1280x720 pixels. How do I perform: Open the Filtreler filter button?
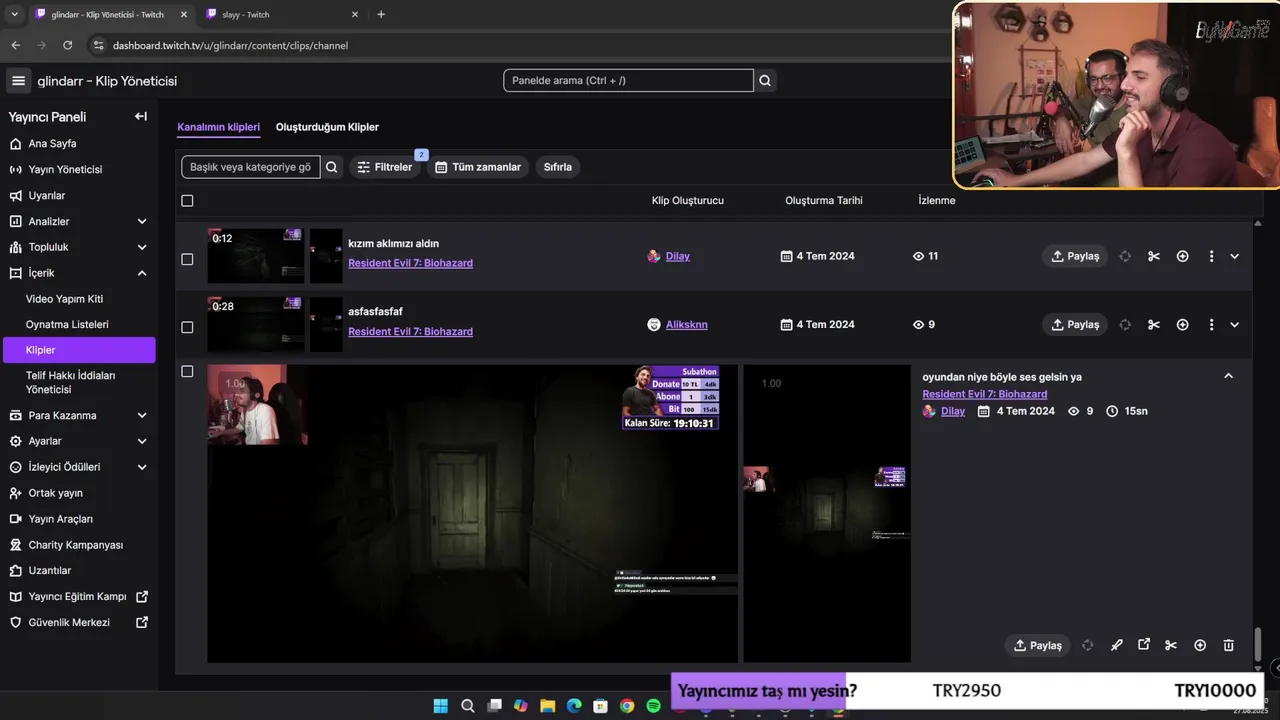[x=385, y=167]
